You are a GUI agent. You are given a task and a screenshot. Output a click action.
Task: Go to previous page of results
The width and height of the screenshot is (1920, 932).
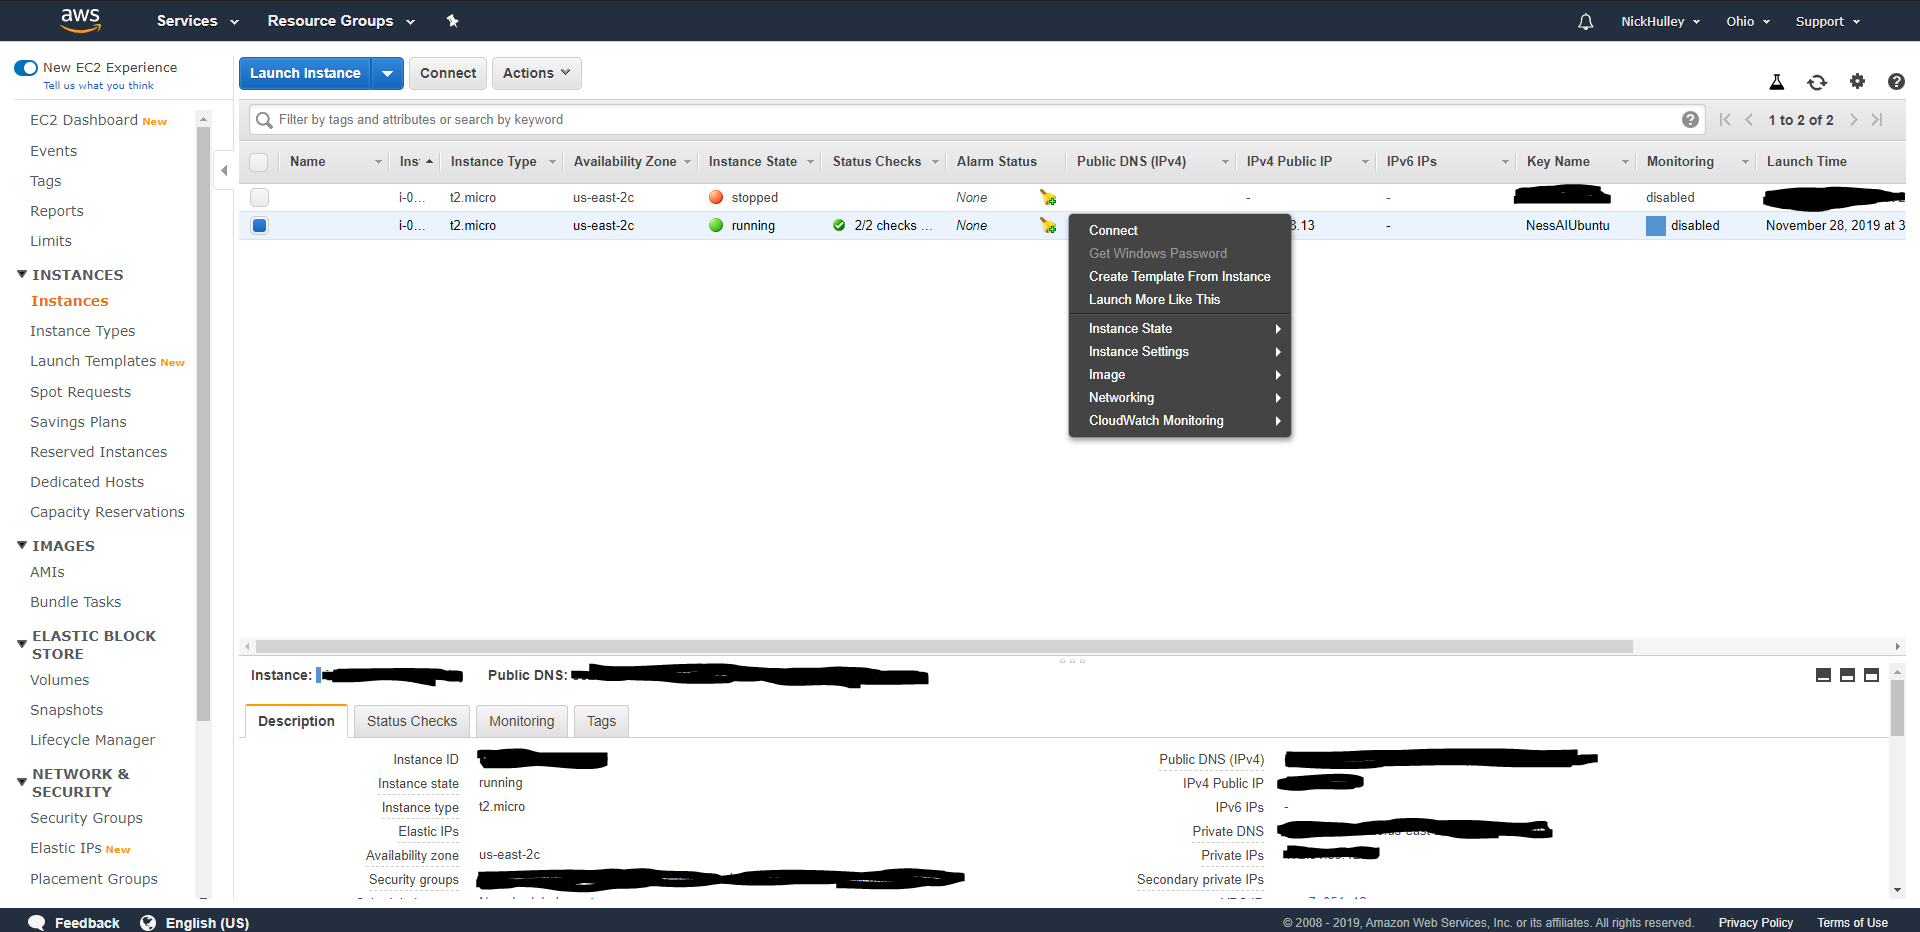point(1749,120)
